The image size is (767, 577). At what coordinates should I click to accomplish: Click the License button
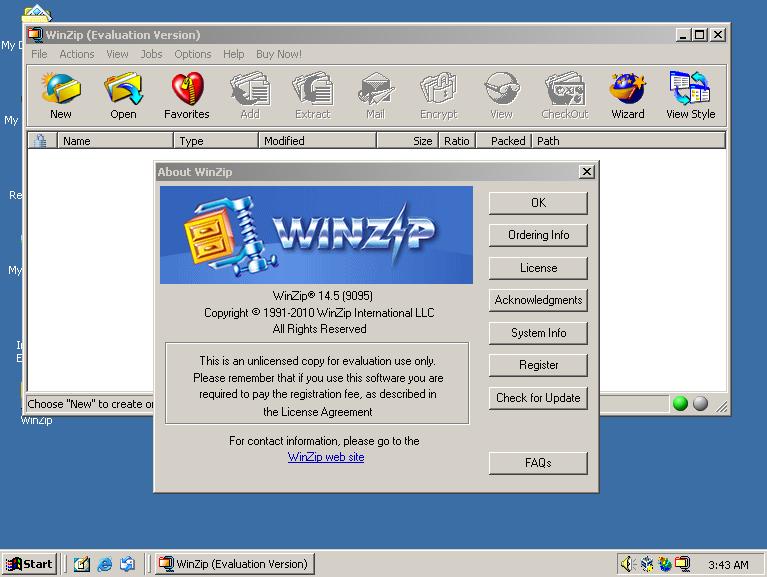[538, 268]
